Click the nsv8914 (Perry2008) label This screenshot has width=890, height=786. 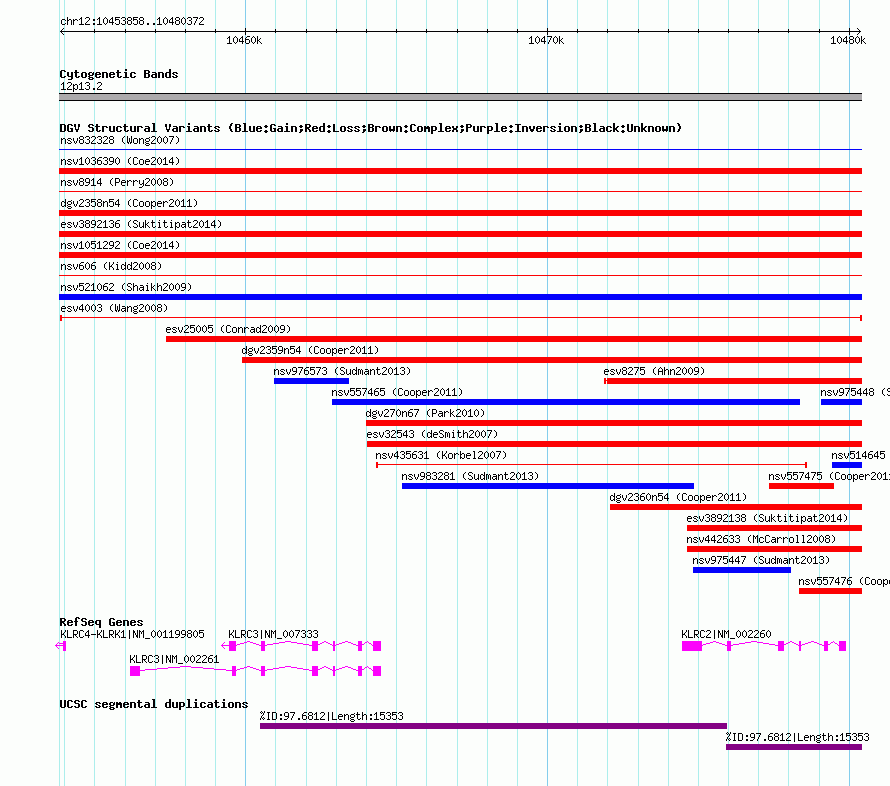117,182
